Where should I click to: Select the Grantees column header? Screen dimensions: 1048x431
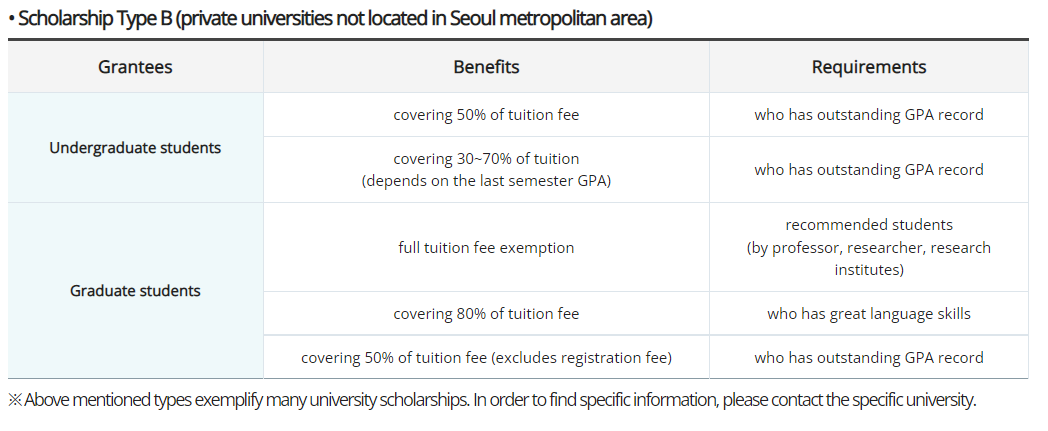coord(135,67)
